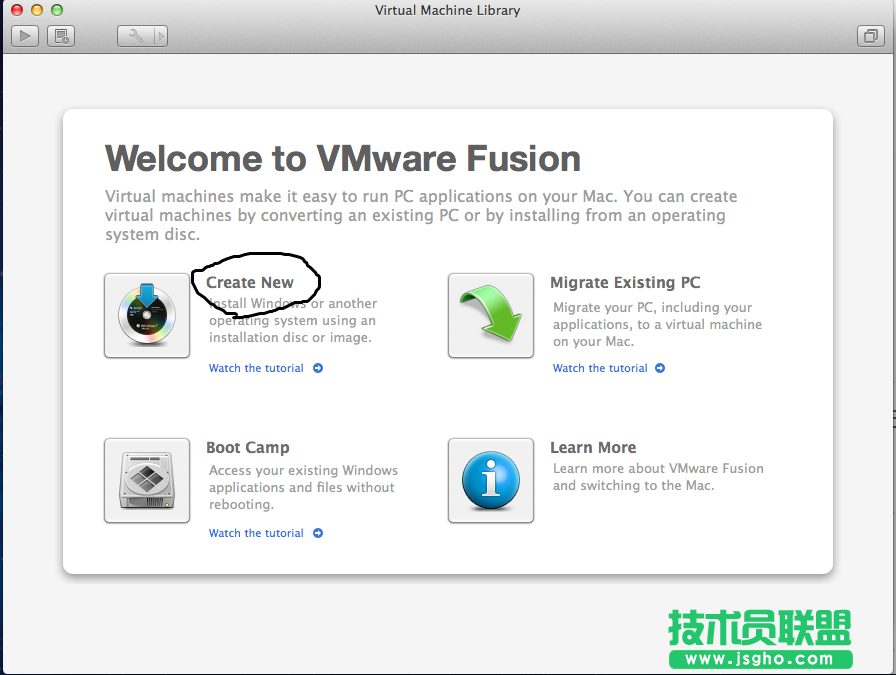Start the virtual machine with the play icon
This screenshot has width=896, height=675.
click(x=24, y=35)
